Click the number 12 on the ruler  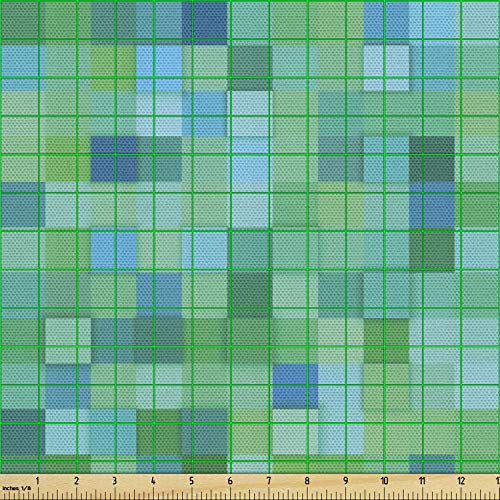click(x=461, y=481)
